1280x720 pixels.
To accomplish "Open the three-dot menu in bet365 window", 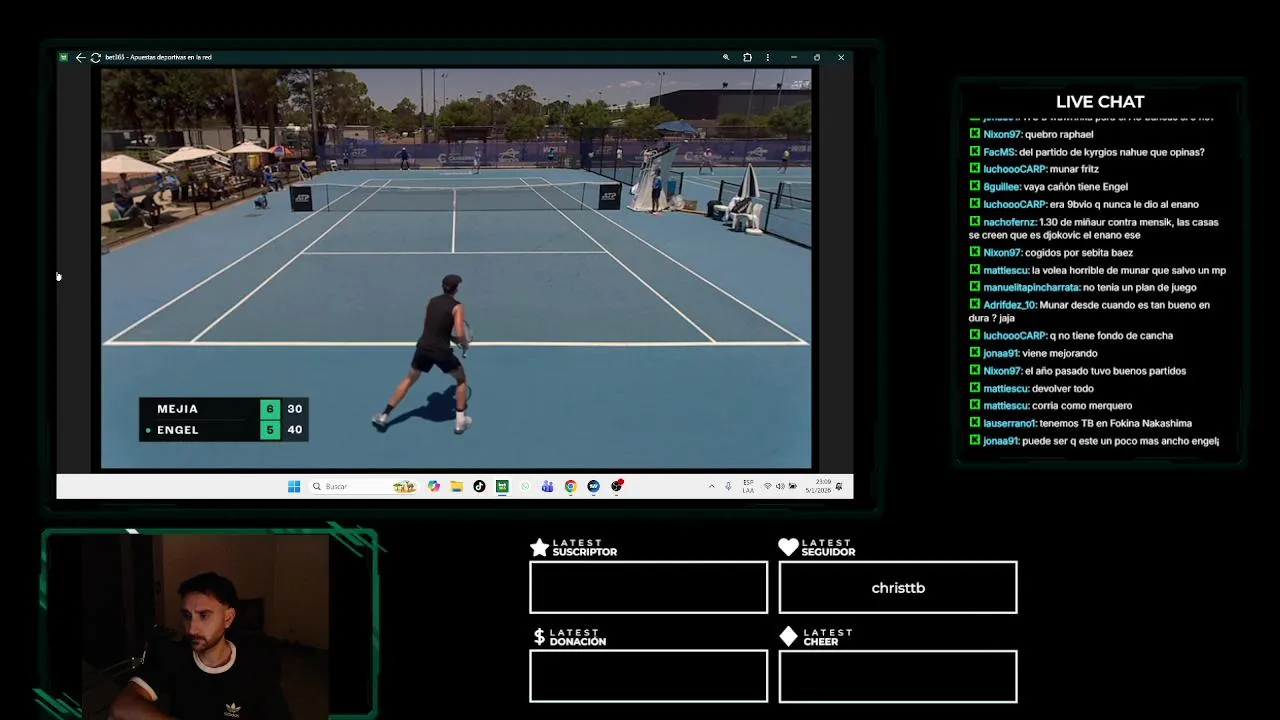I will tap(769, 57).
